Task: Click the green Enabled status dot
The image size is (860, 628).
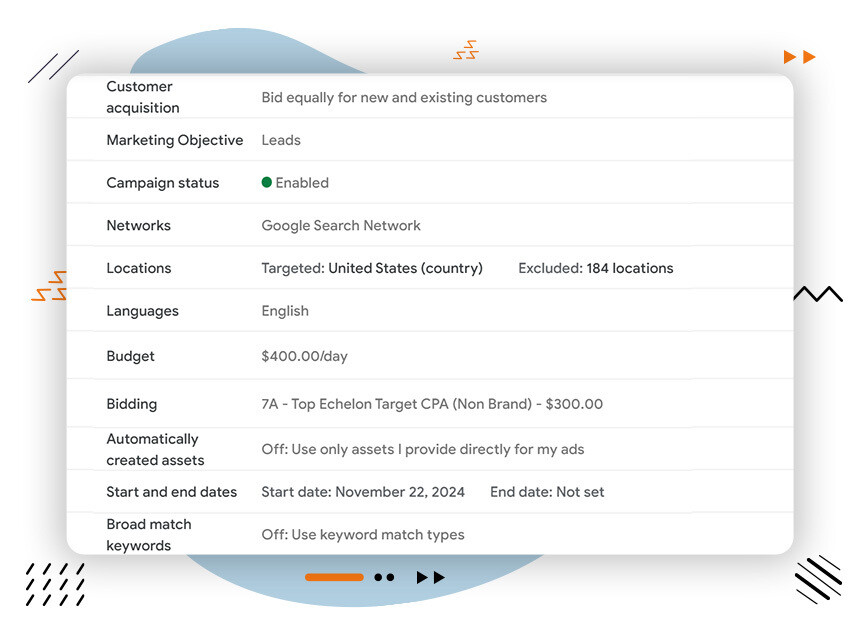Action: [267, 183]
